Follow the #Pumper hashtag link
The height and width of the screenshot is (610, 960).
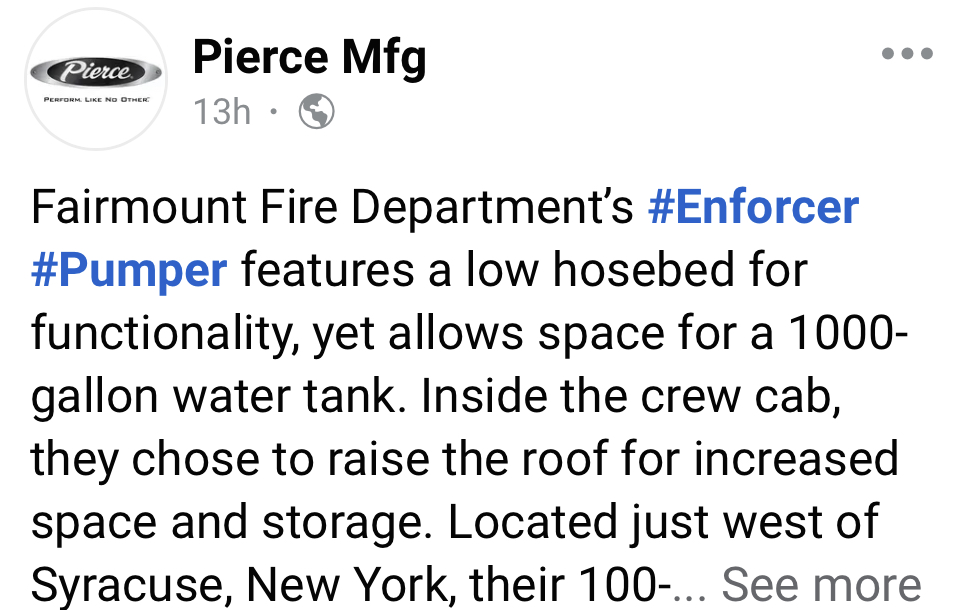(129, 271)
